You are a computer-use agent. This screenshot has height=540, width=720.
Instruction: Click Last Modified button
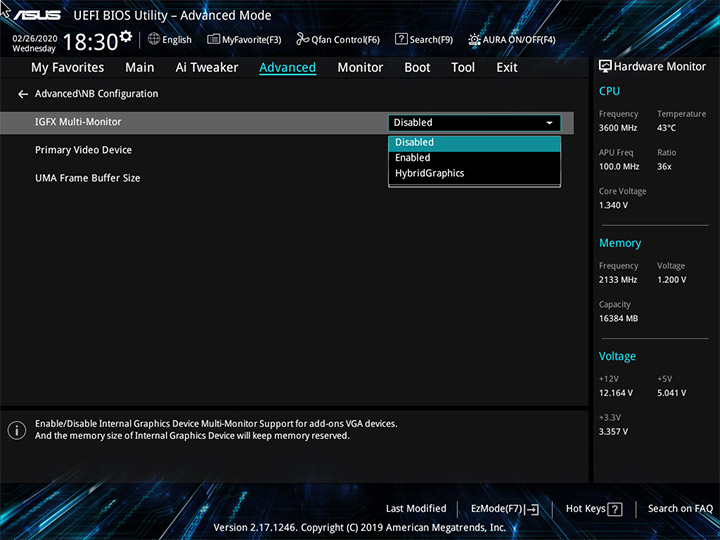point(416,509)
